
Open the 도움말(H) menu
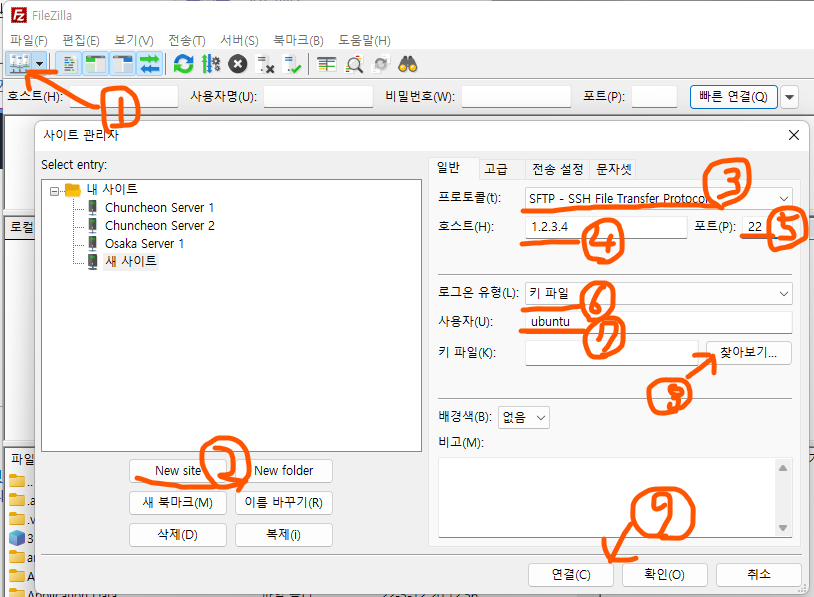[364, 40]
